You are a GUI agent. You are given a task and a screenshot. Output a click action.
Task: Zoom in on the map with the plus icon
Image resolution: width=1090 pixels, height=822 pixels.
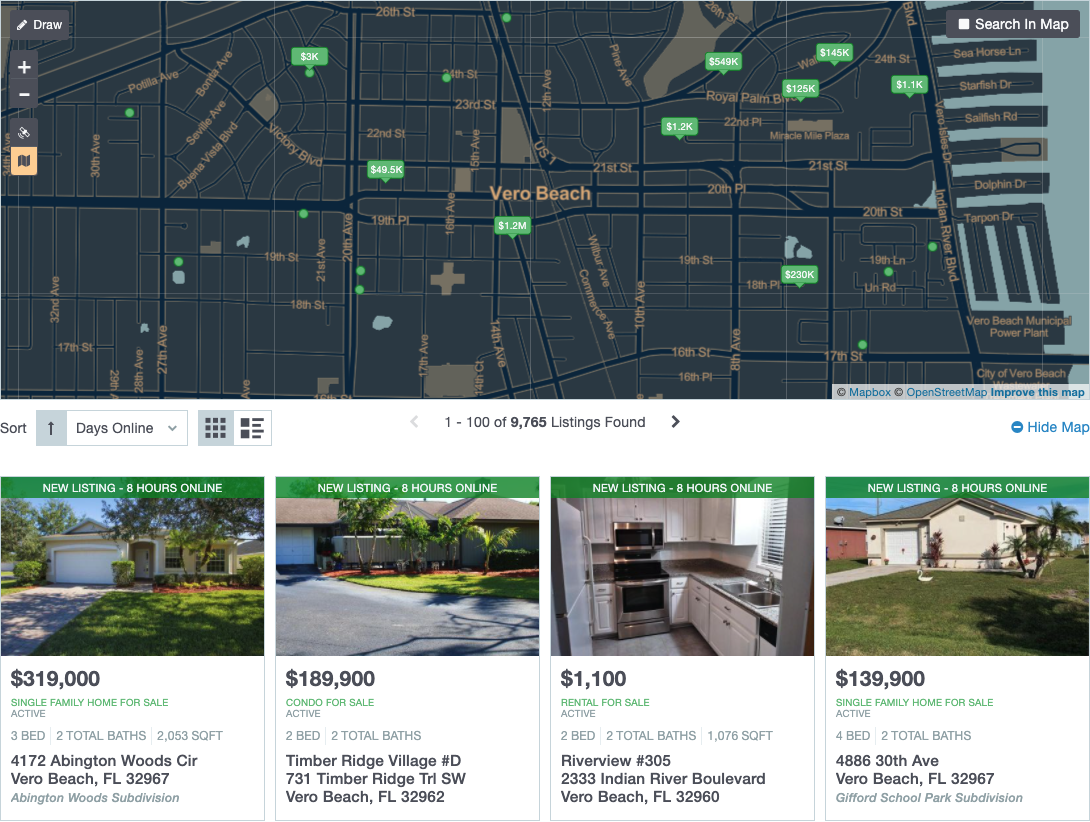(x=23, y=67)
